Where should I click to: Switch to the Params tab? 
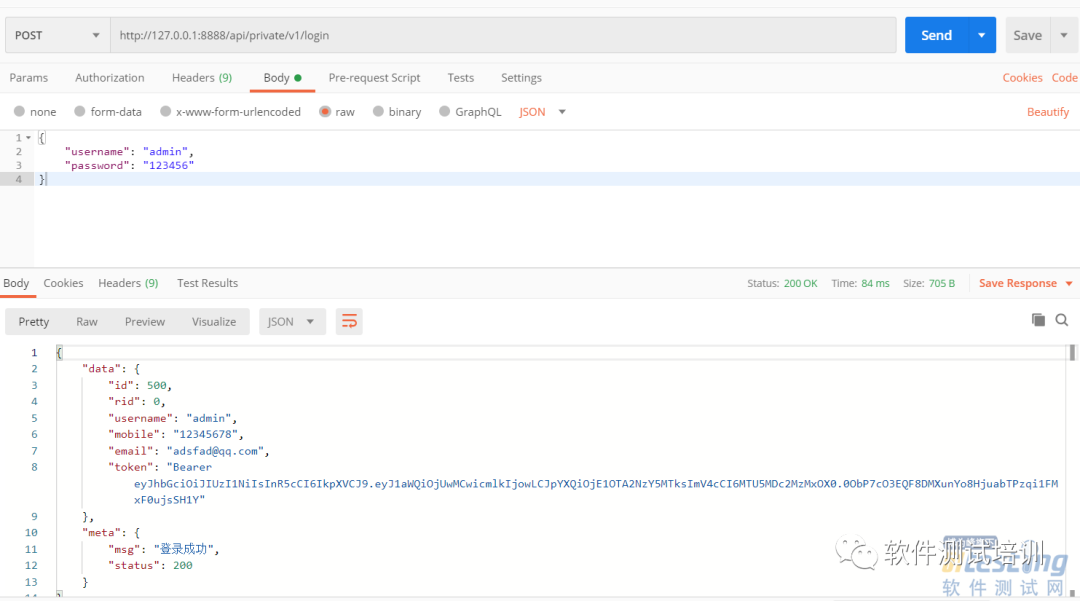coord(29,78)
